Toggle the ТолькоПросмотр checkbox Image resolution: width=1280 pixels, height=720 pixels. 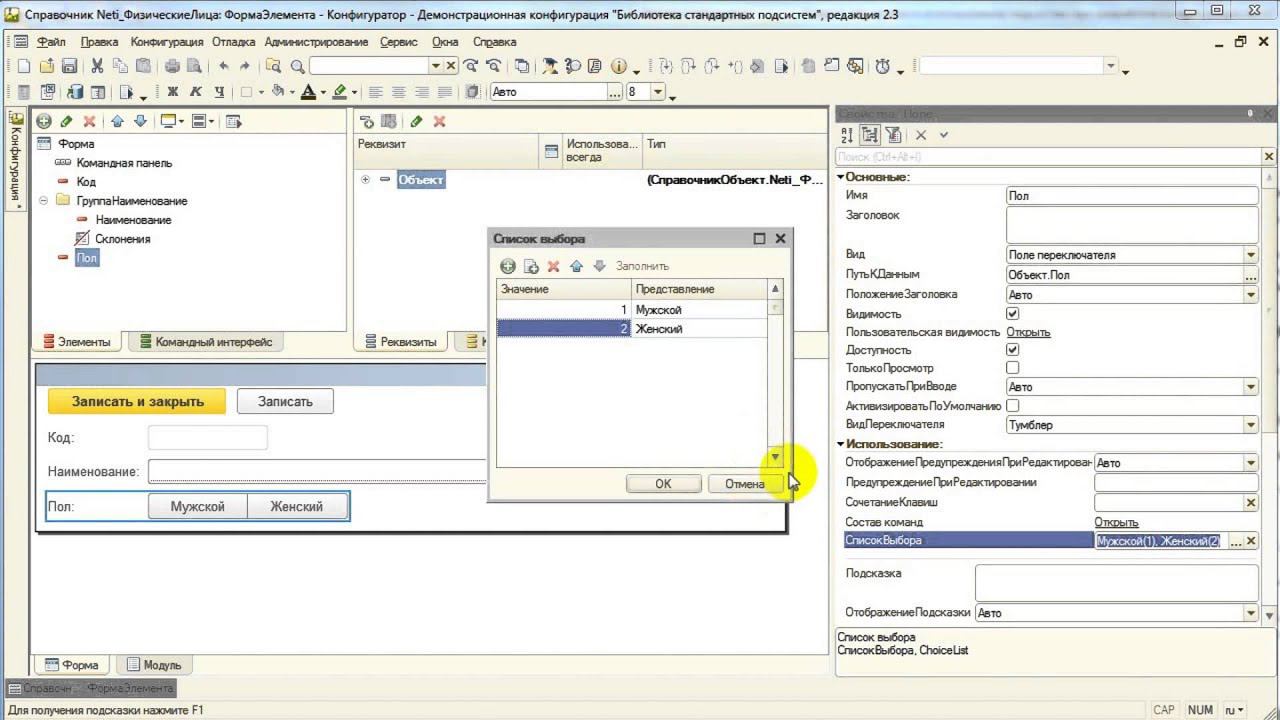(x=1012, y=368)
